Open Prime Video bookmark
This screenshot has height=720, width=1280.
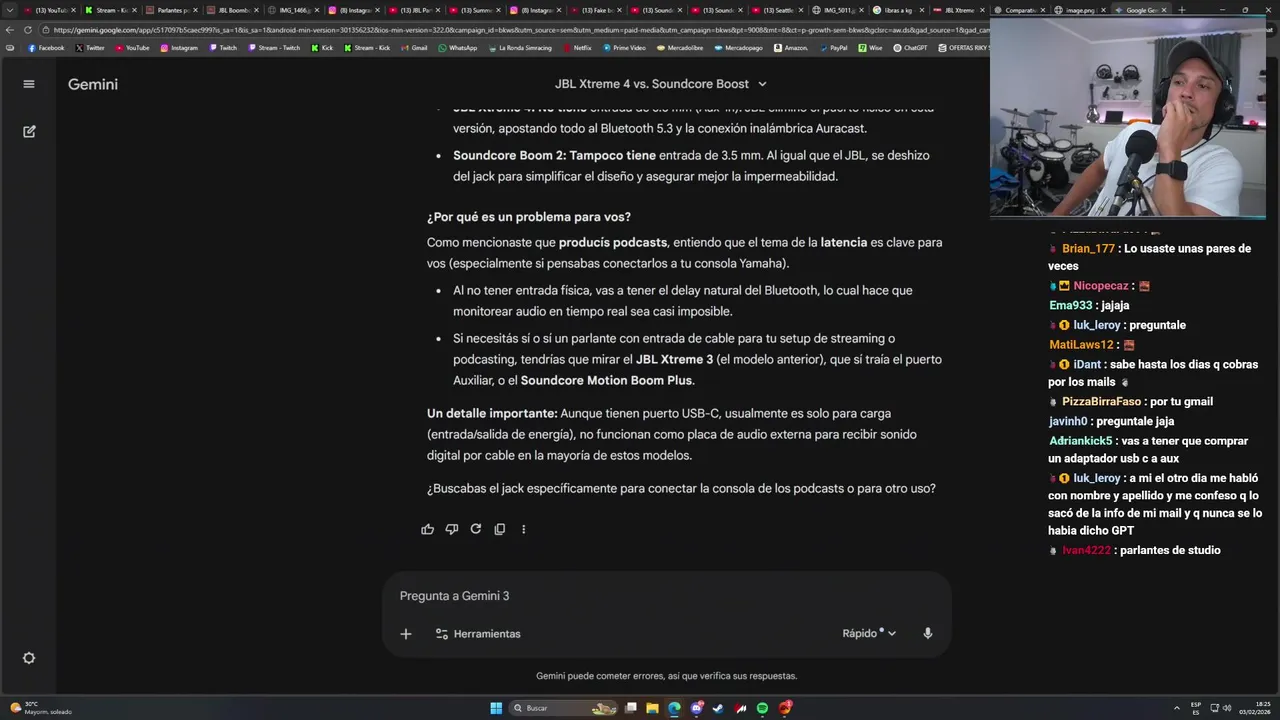(x=624, y=48)
